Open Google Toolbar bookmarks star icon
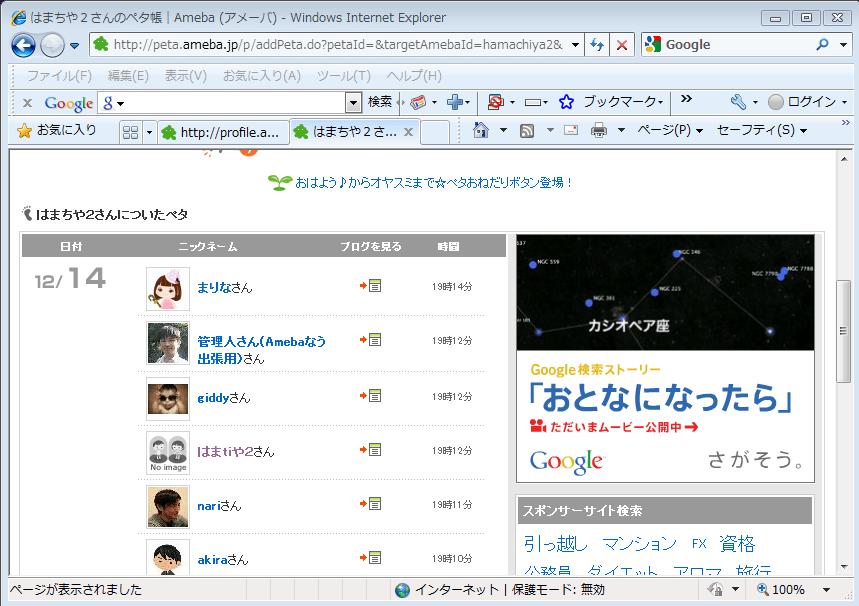This screenshot has width=859, height=606. [568, 102]
